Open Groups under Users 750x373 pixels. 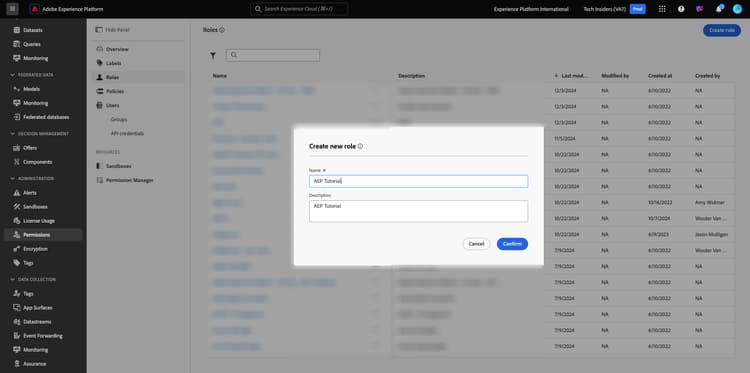pyautogui.click(x=119, y=120)
